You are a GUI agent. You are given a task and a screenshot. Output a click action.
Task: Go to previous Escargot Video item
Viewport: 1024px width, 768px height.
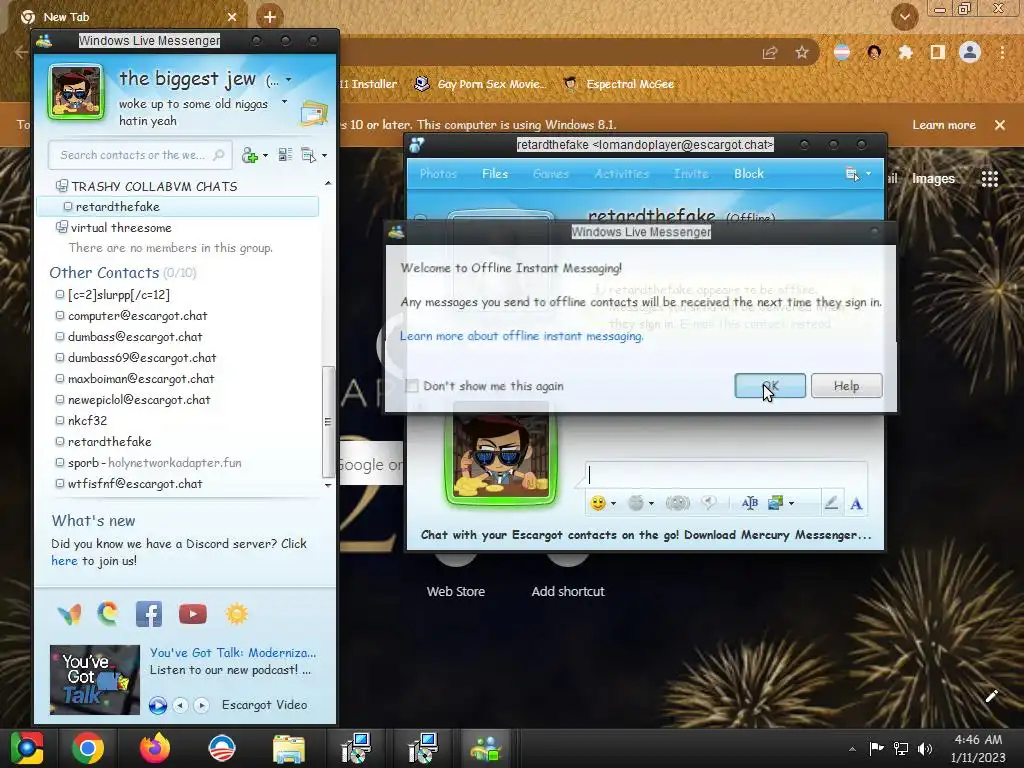click(x=180, y=705)
